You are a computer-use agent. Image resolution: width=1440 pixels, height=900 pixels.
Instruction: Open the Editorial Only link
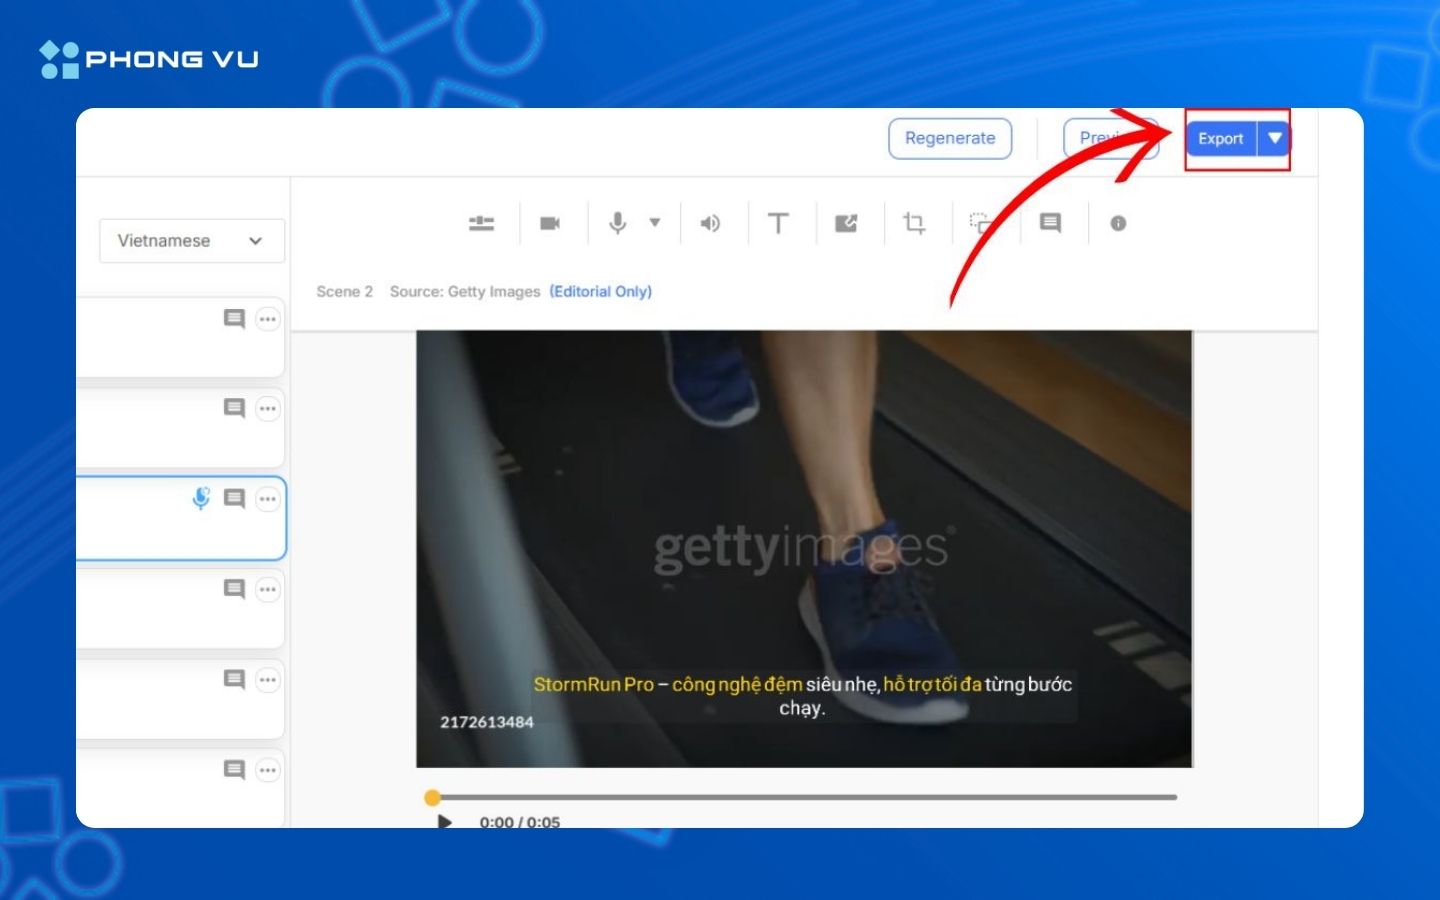(600, 291)
